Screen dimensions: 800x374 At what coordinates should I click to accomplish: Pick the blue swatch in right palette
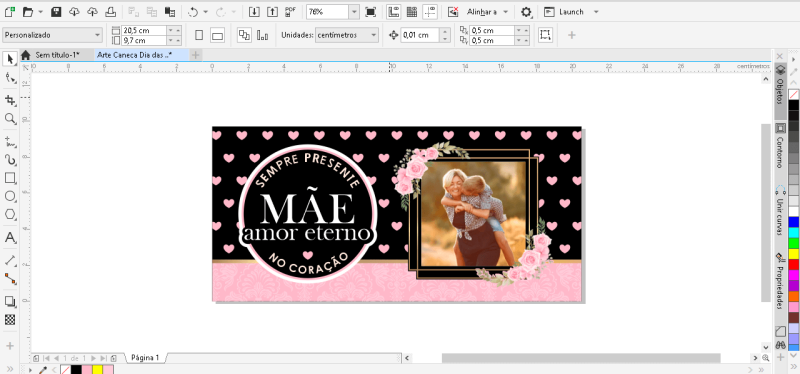[793, 222]
